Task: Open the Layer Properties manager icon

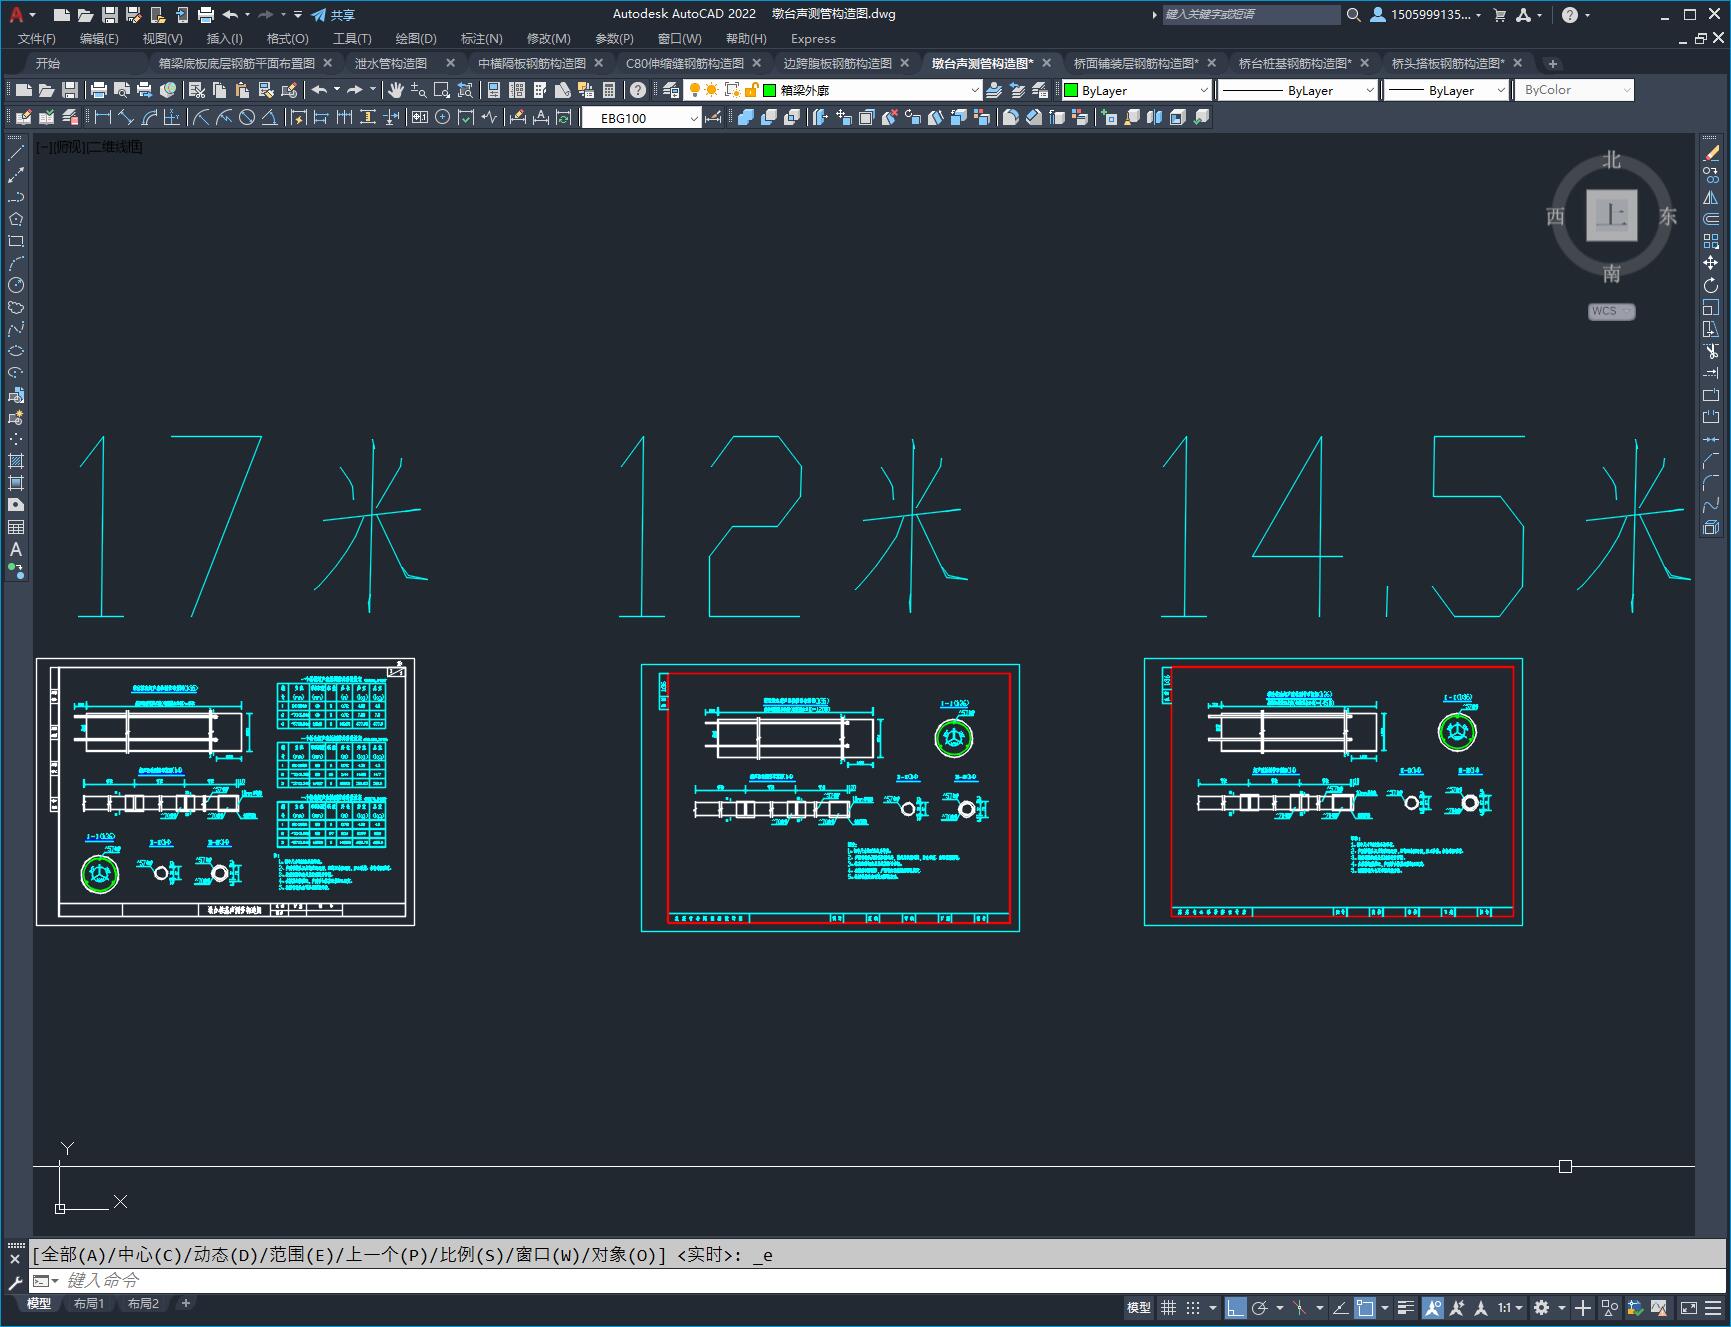Action: (x=671, y=90)
